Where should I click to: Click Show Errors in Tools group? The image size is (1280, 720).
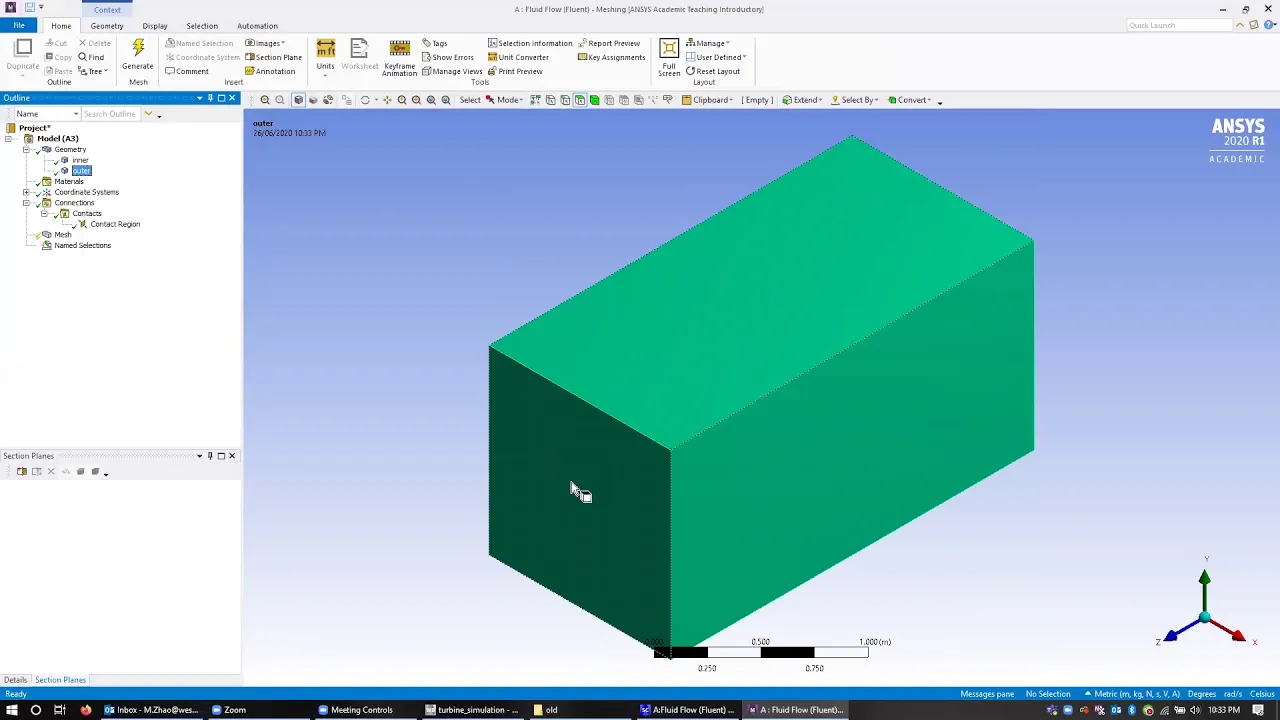(448, 57)
